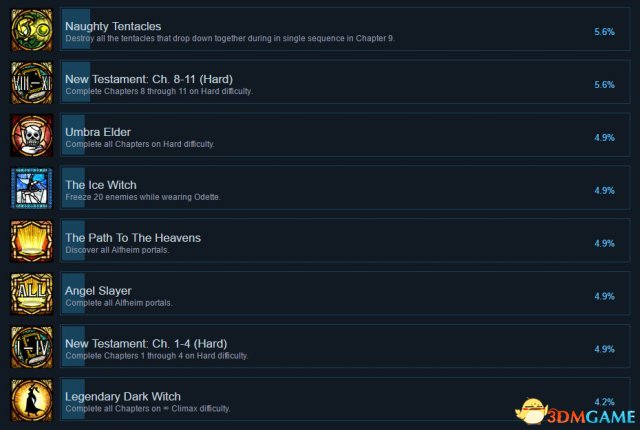Click the Angel Slayer achievement title
The width and height of the screenshot is (640, 430).
[98, 290]
